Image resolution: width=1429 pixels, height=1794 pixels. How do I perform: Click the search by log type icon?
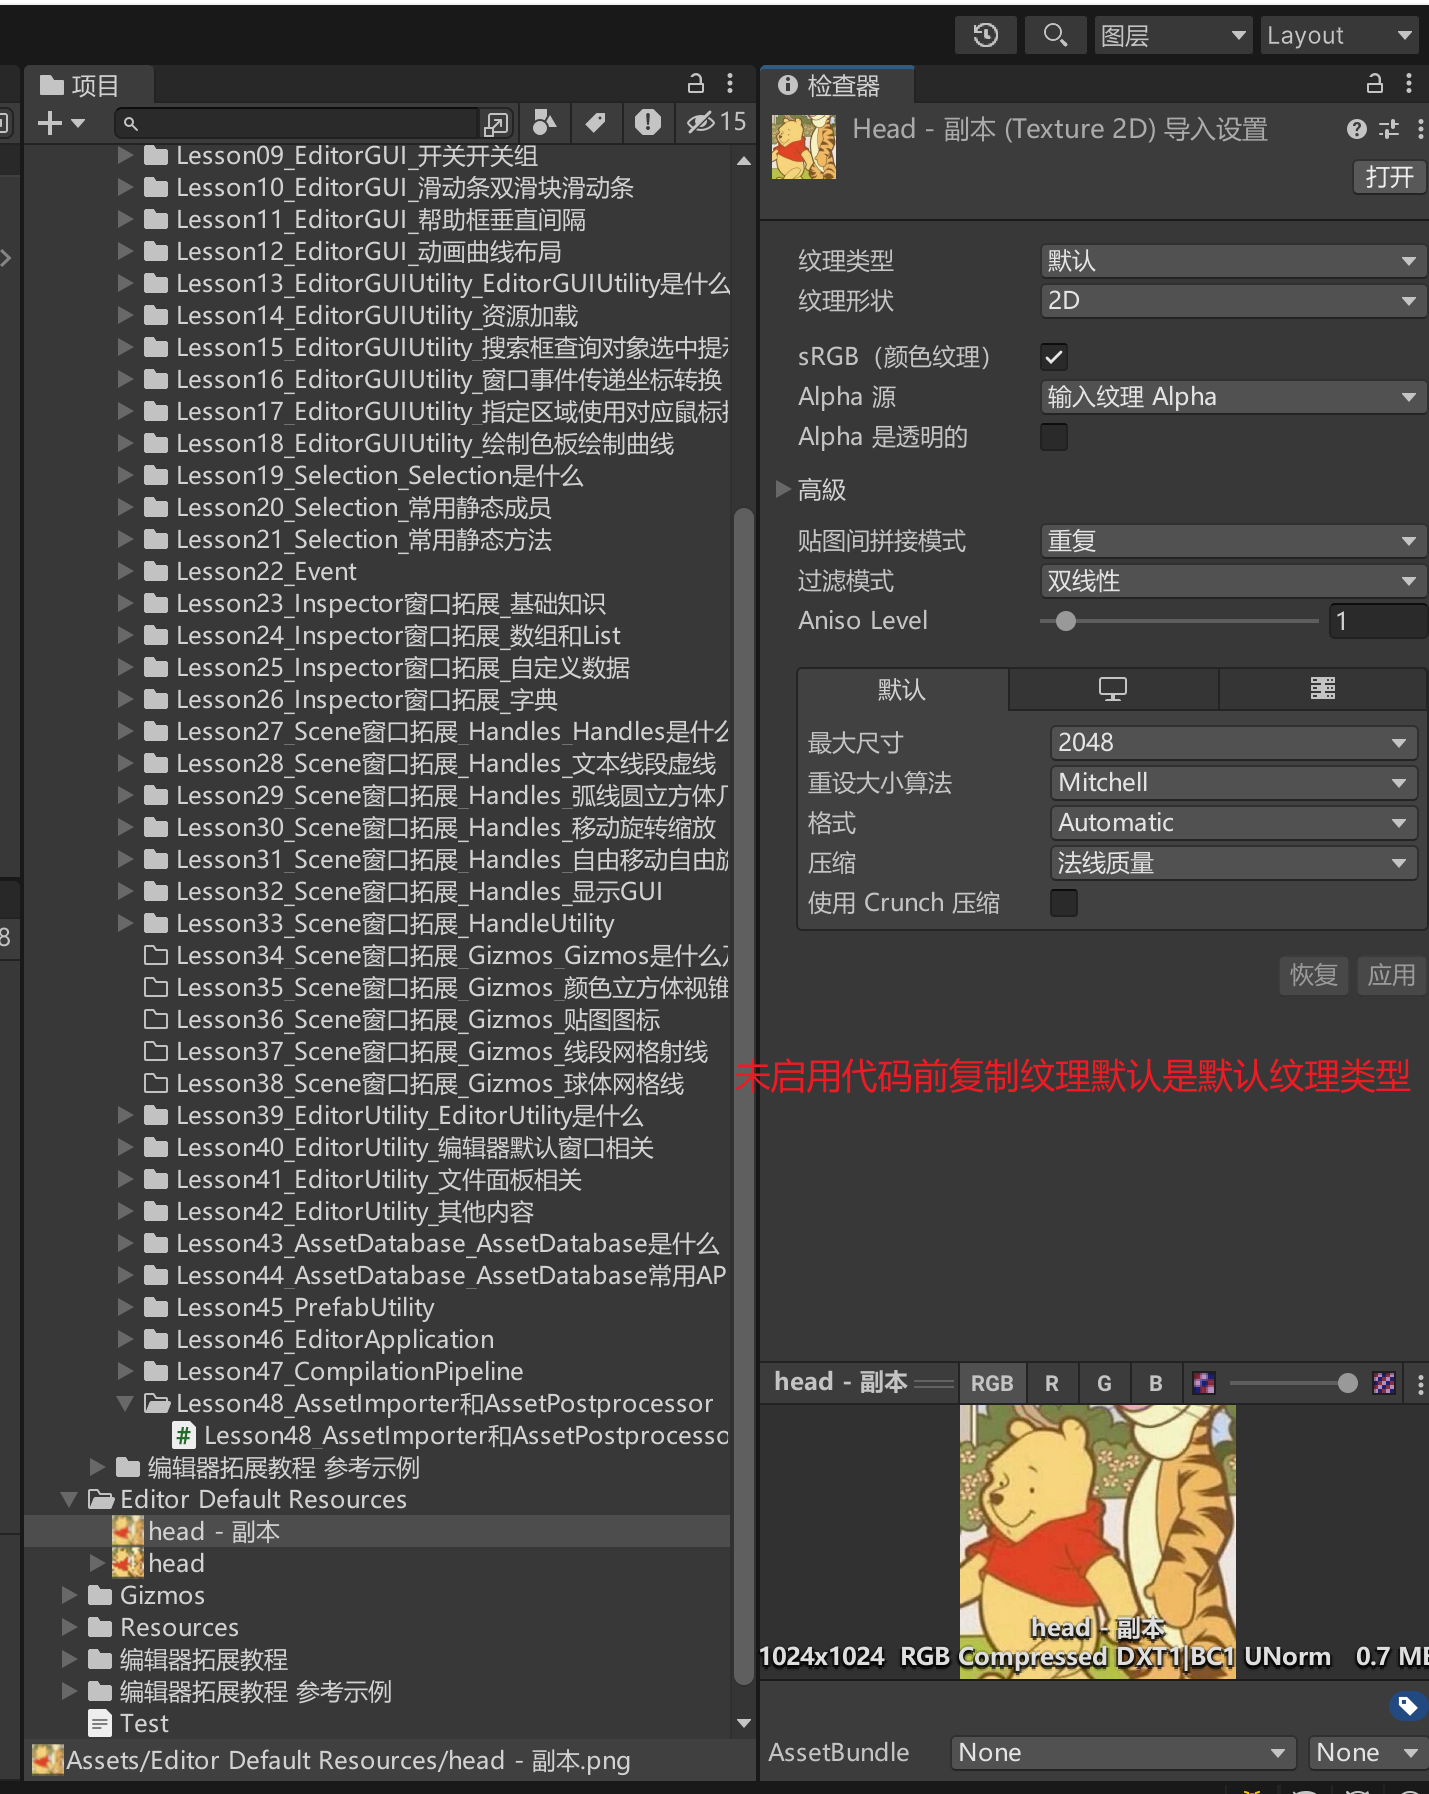[x=647, y=123]
